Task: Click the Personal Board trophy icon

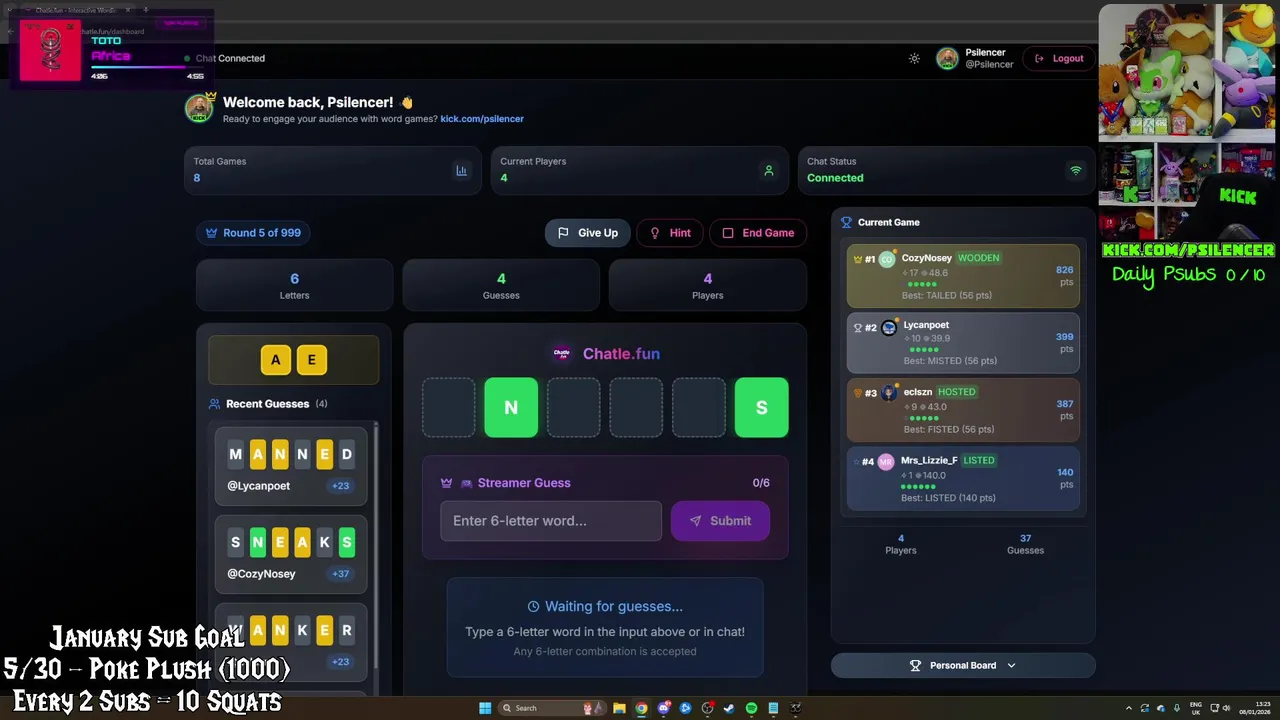Action: pyautogui.click(x=915, y=665)
